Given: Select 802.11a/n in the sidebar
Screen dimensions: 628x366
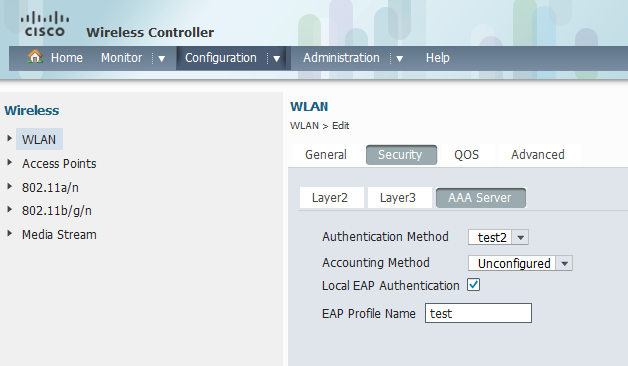Looking at the screenshot, I should 50,187.
